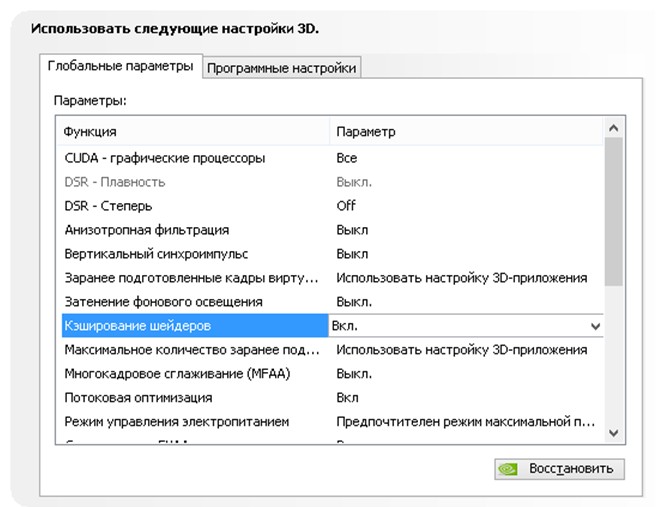Switch to the Программные настройки tab
This screenshot has width=657, height=507.
point(281,68)
